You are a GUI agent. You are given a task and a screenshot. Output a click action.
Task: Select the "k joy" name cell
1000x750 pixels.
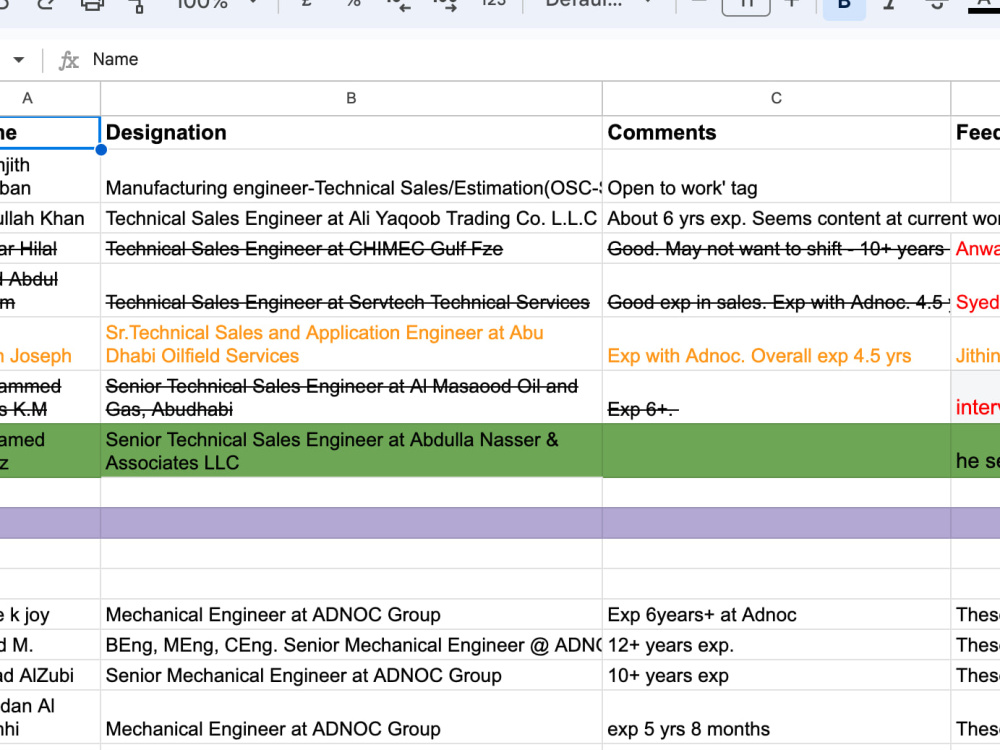click(x=50, y=614)
